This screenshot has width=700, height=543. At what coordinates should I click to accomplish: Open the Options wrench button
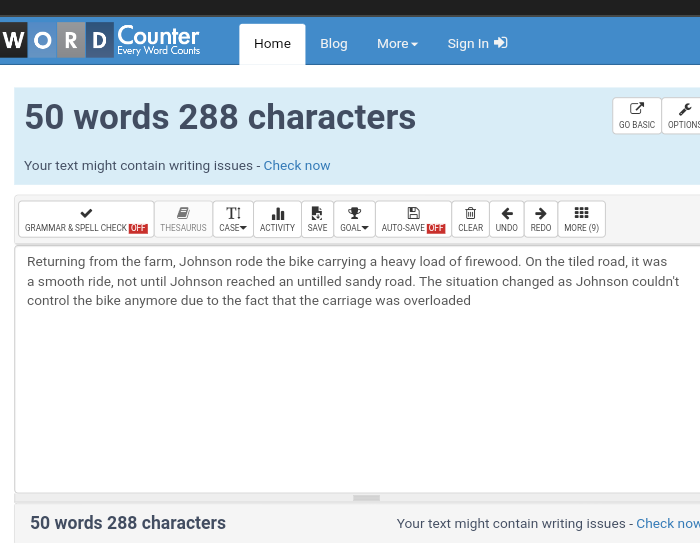point(683,116)
